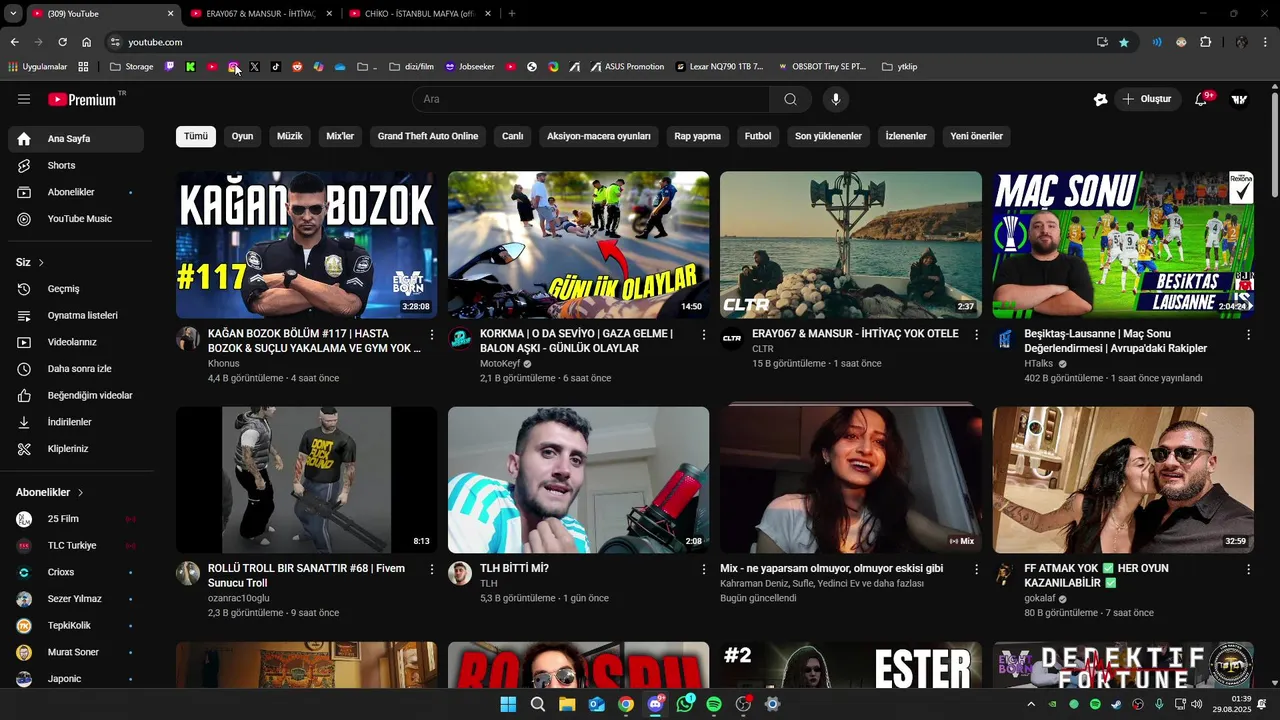
Task: Open the account avatar menu
Action: tap(1240, 99)
